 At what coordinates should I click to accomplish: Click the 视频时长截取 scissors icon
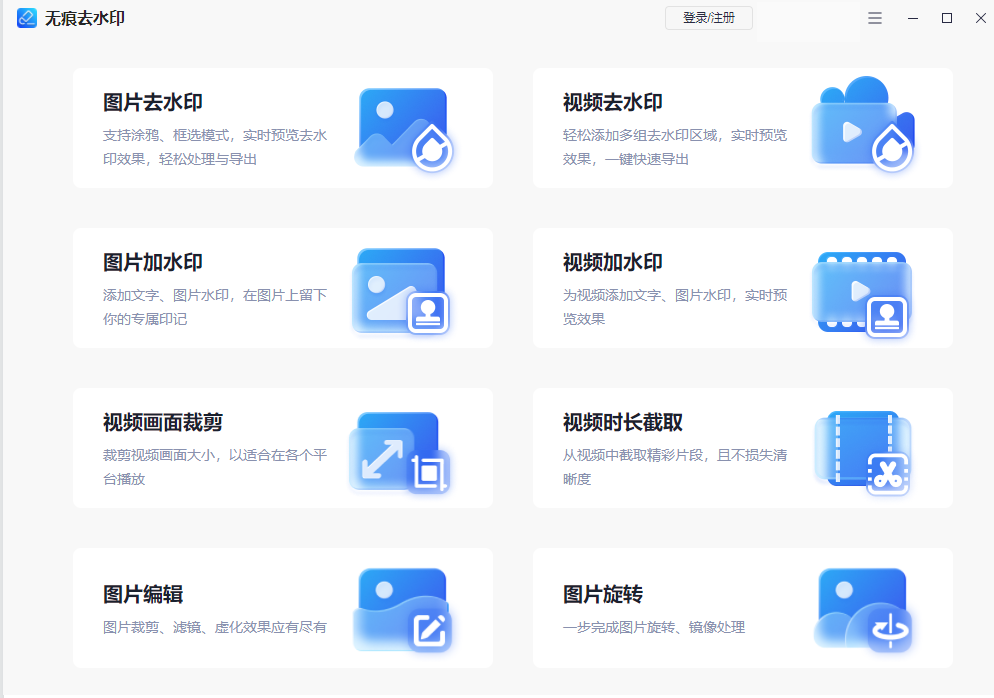point(862,452)
